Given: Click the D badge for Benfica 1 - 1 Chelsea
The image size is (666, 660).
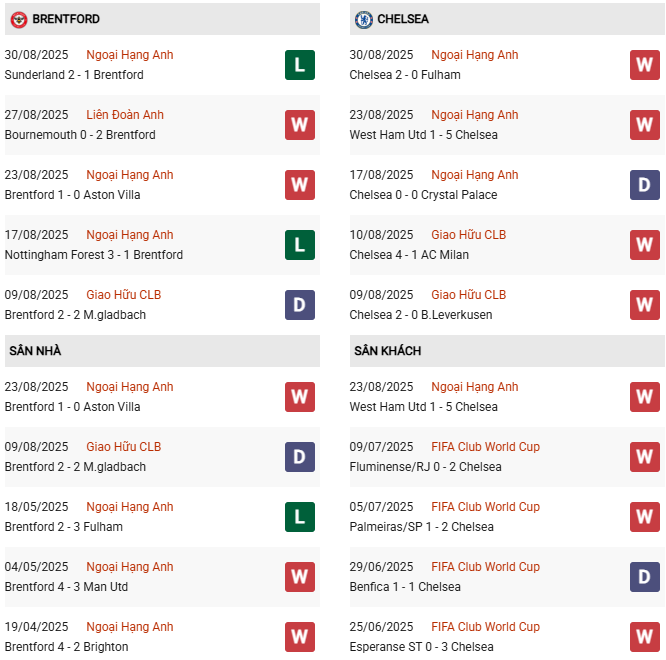Looking at the screenshot, I should pos(644,577).
